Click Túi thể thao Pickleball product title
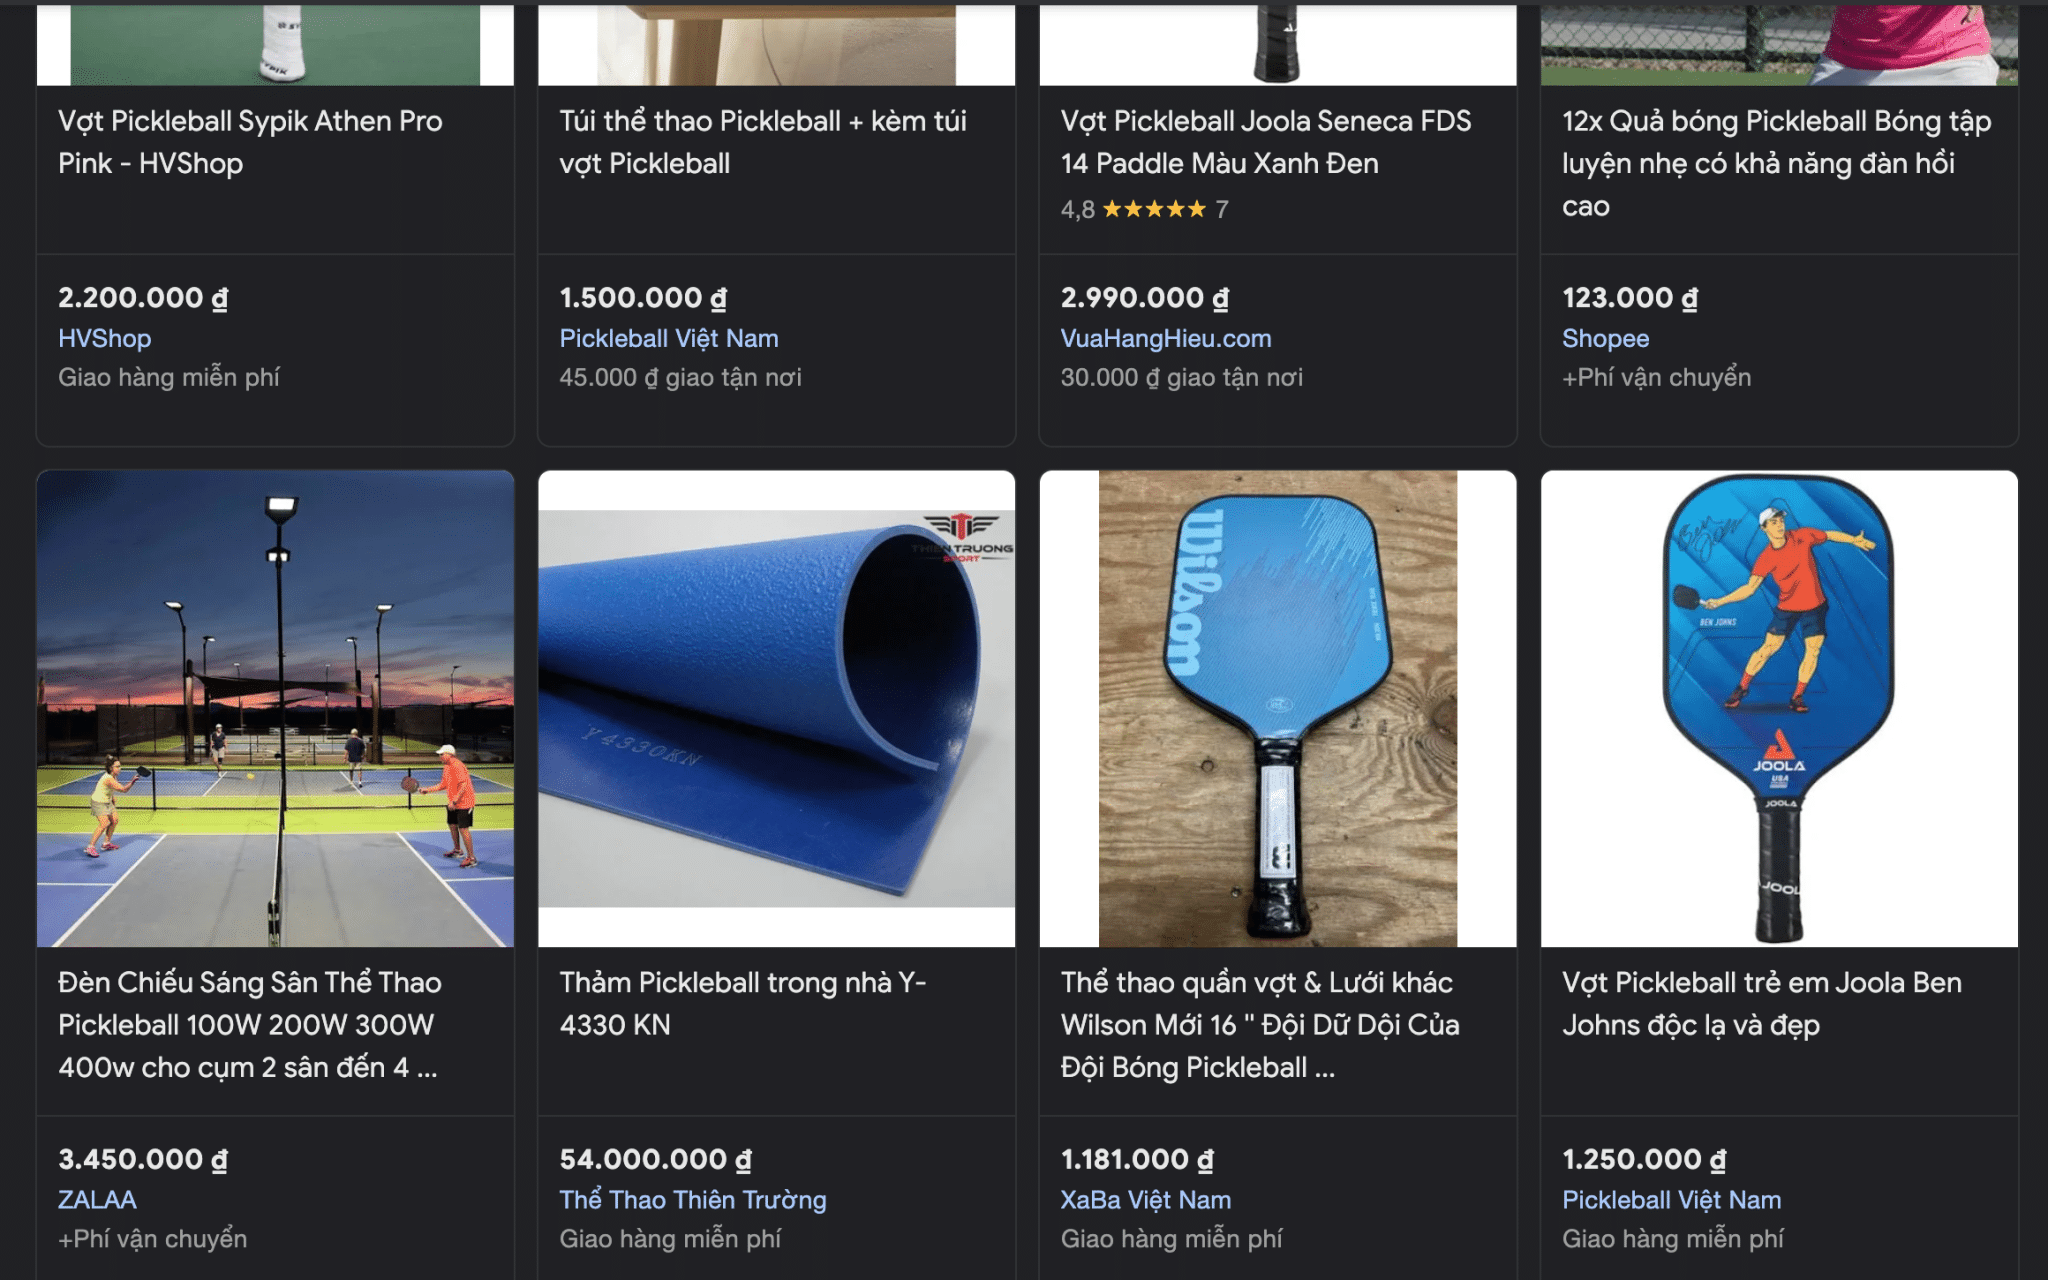The width and height of the screenshot is (2048, 1280). (762, 142)
